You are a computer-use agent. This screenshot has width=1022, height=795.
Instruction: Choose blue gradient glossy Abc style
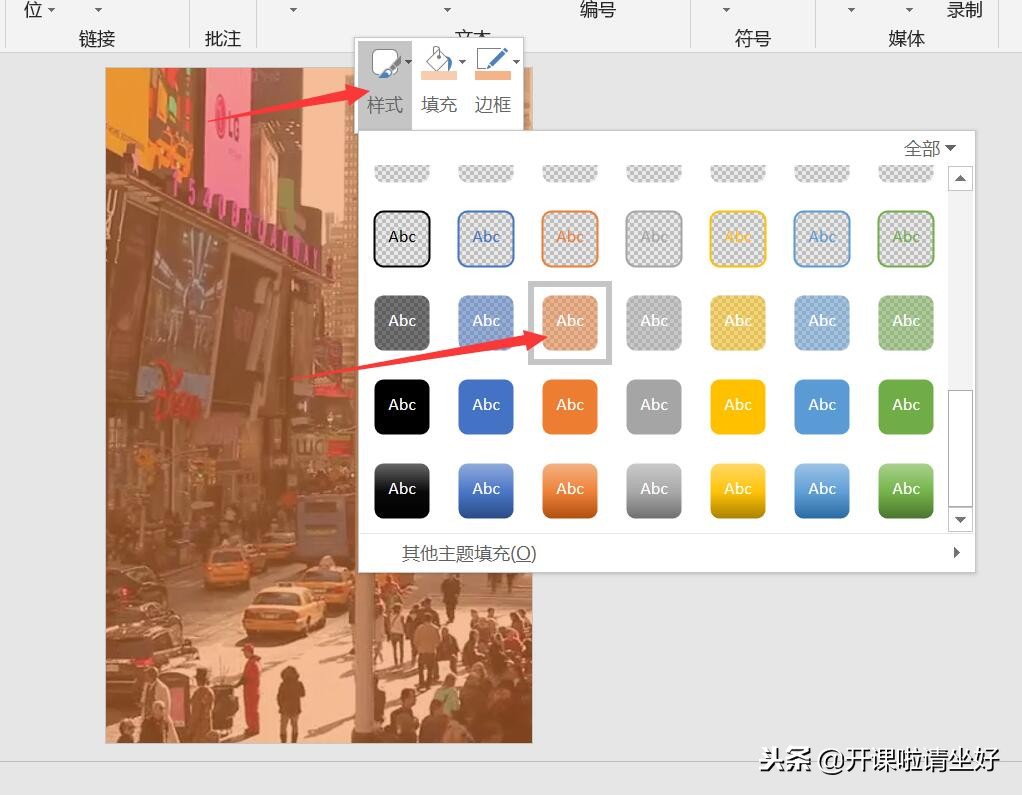pos(486,491)
